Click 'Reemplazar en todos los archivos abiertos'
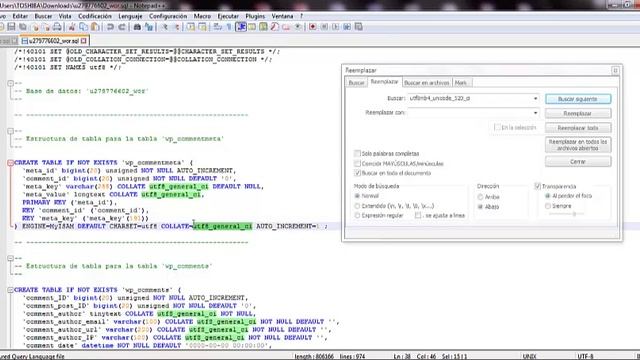Screen dimensions: 640x360 pyautogui.click(x=578, y=145)
